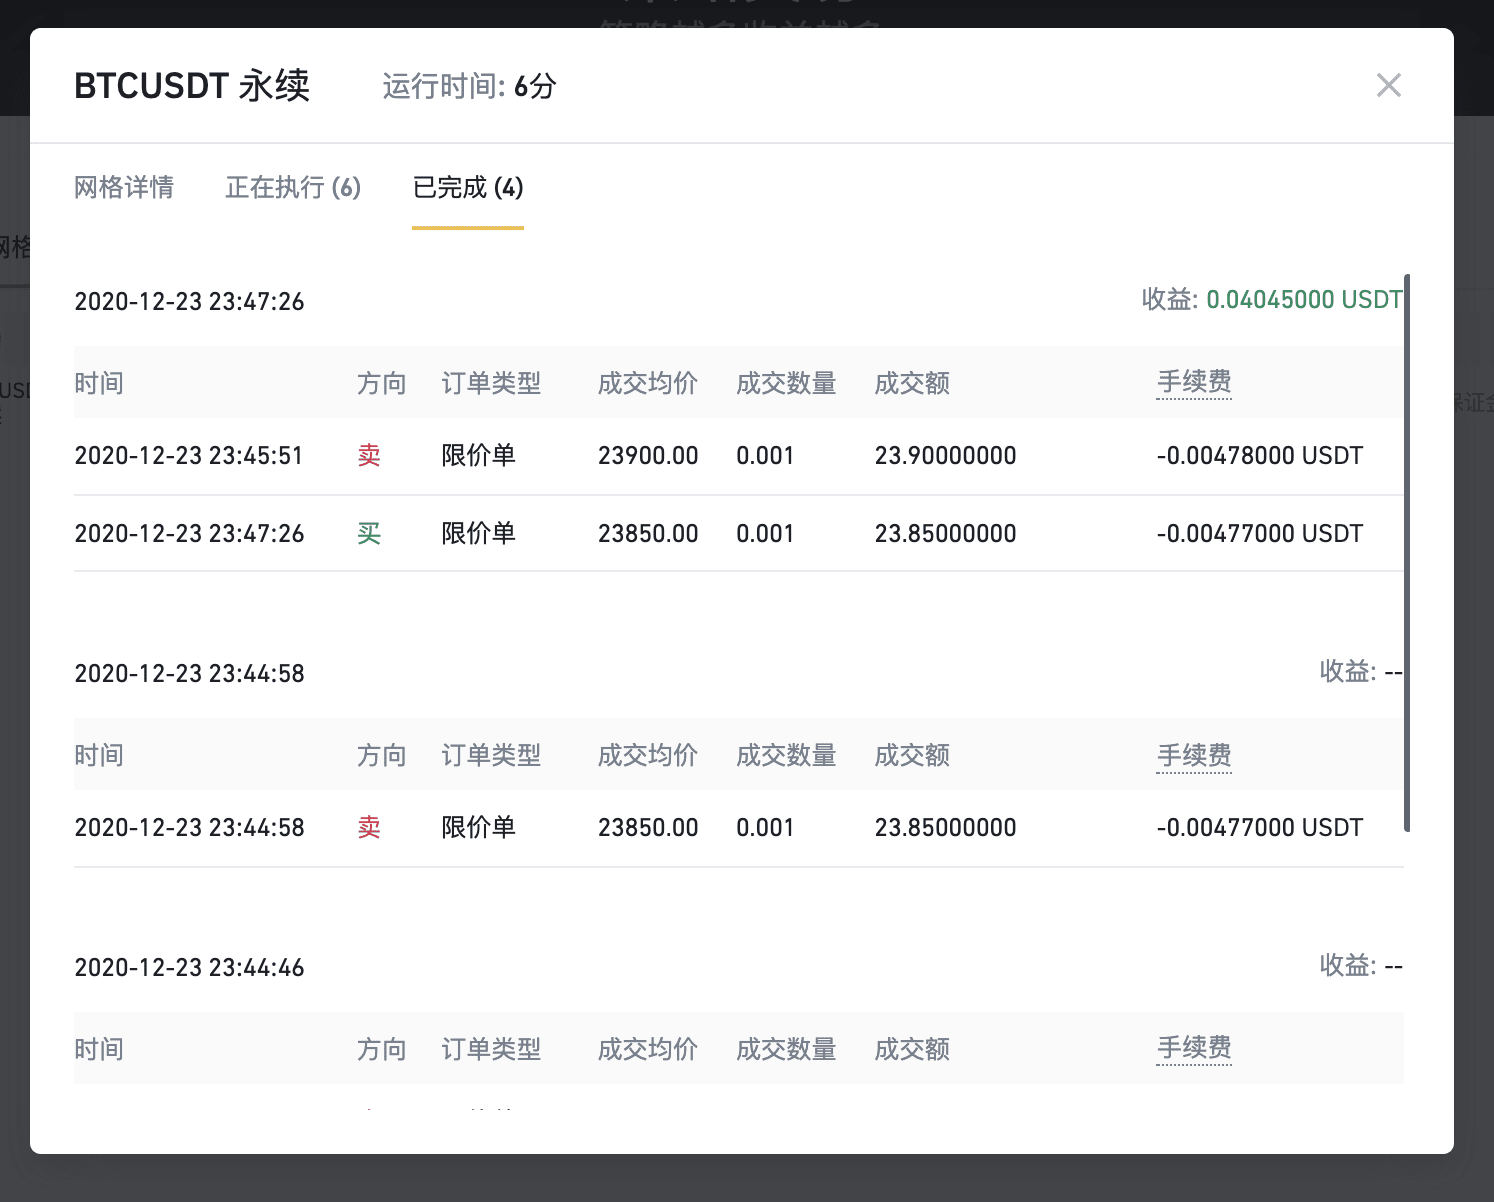The image size is (1494, 1202).
Task: Select the 已完成 (4) tab
Action: [468, 187]
